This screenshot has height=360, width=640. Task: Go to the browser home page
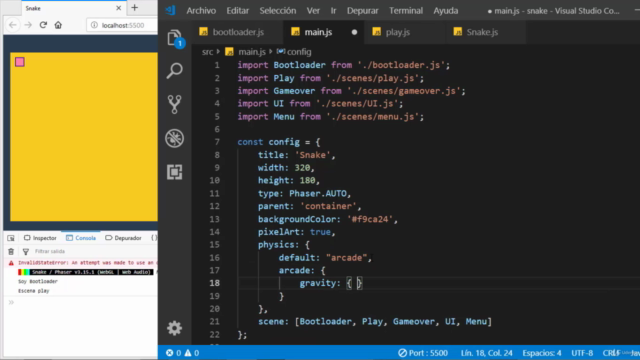click(x=58, y=25)
